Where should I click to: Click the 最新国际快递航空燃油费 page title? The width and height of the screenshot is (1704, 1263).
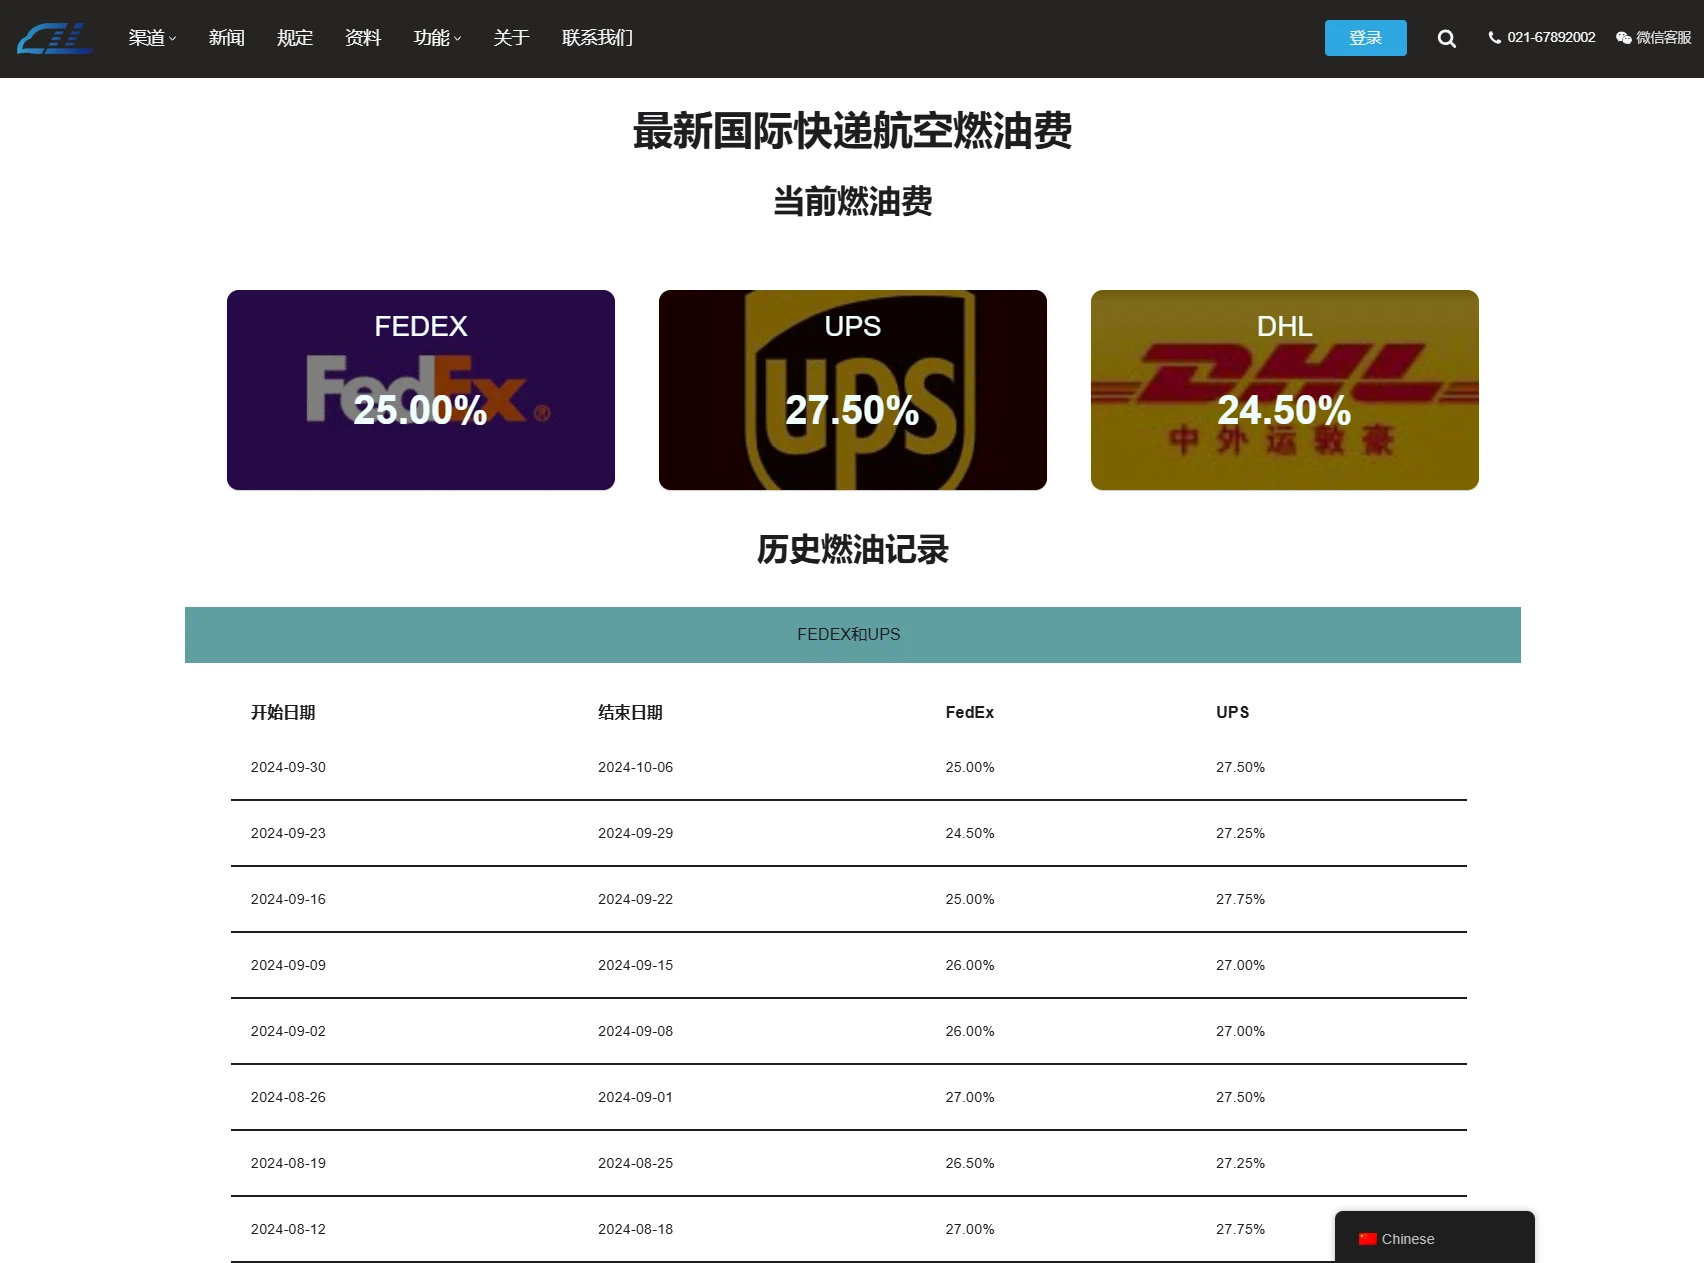pyautogui.click(x=853, y=131)
